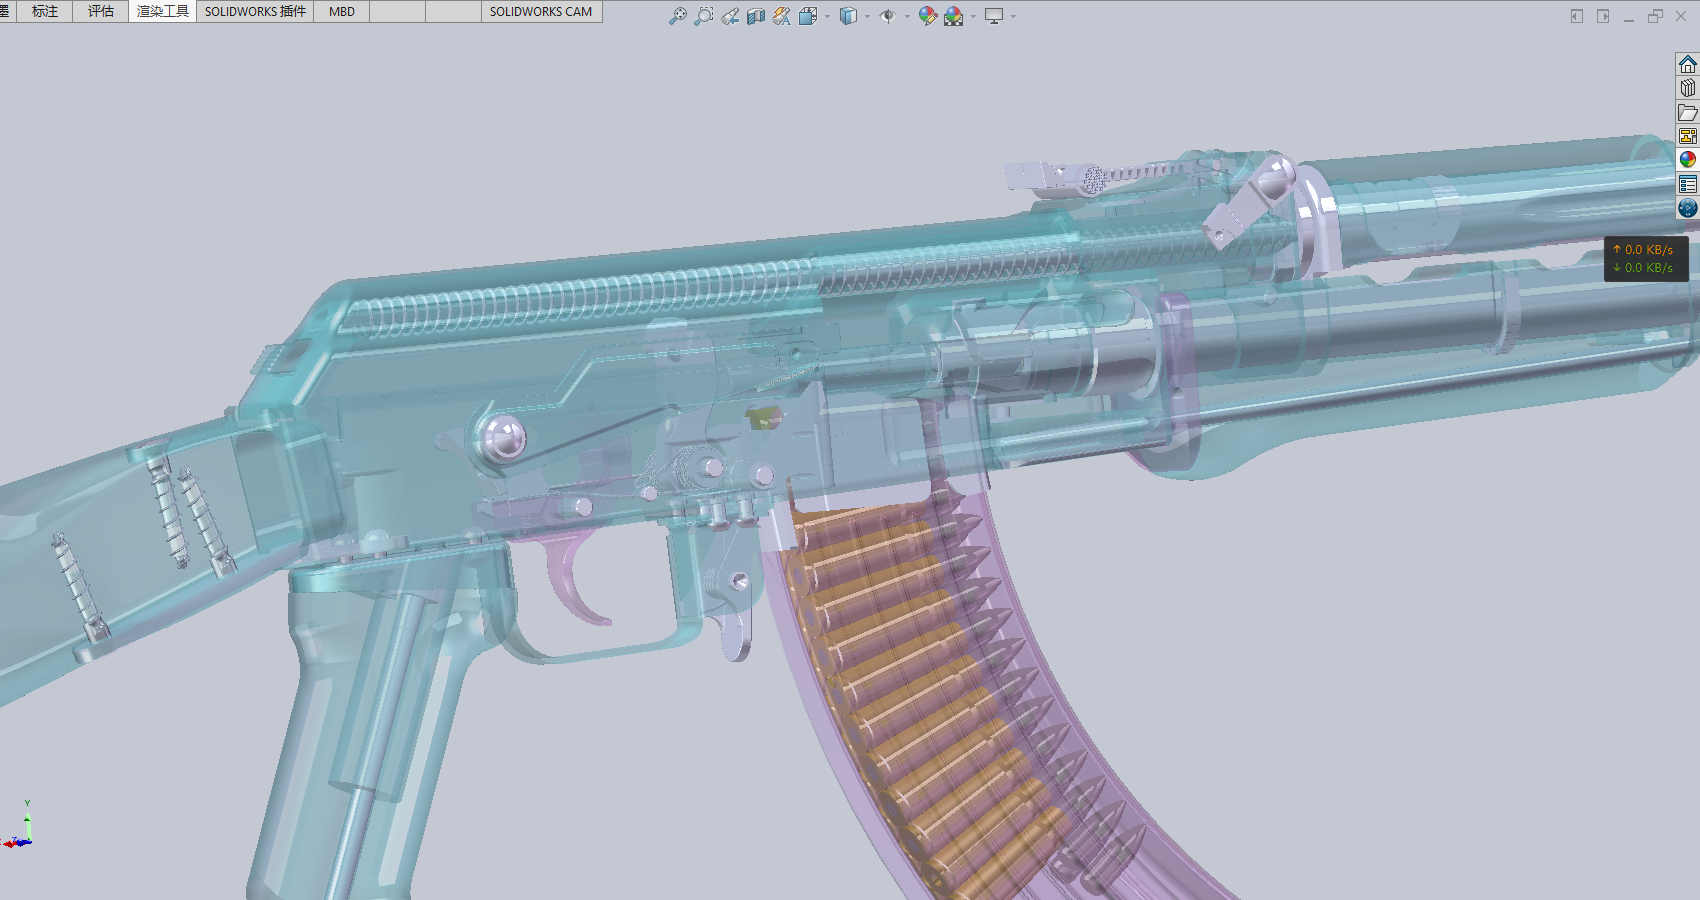Click Previous View icon
The height and width of the screenshot is (900, 1700).
(730, 16)
